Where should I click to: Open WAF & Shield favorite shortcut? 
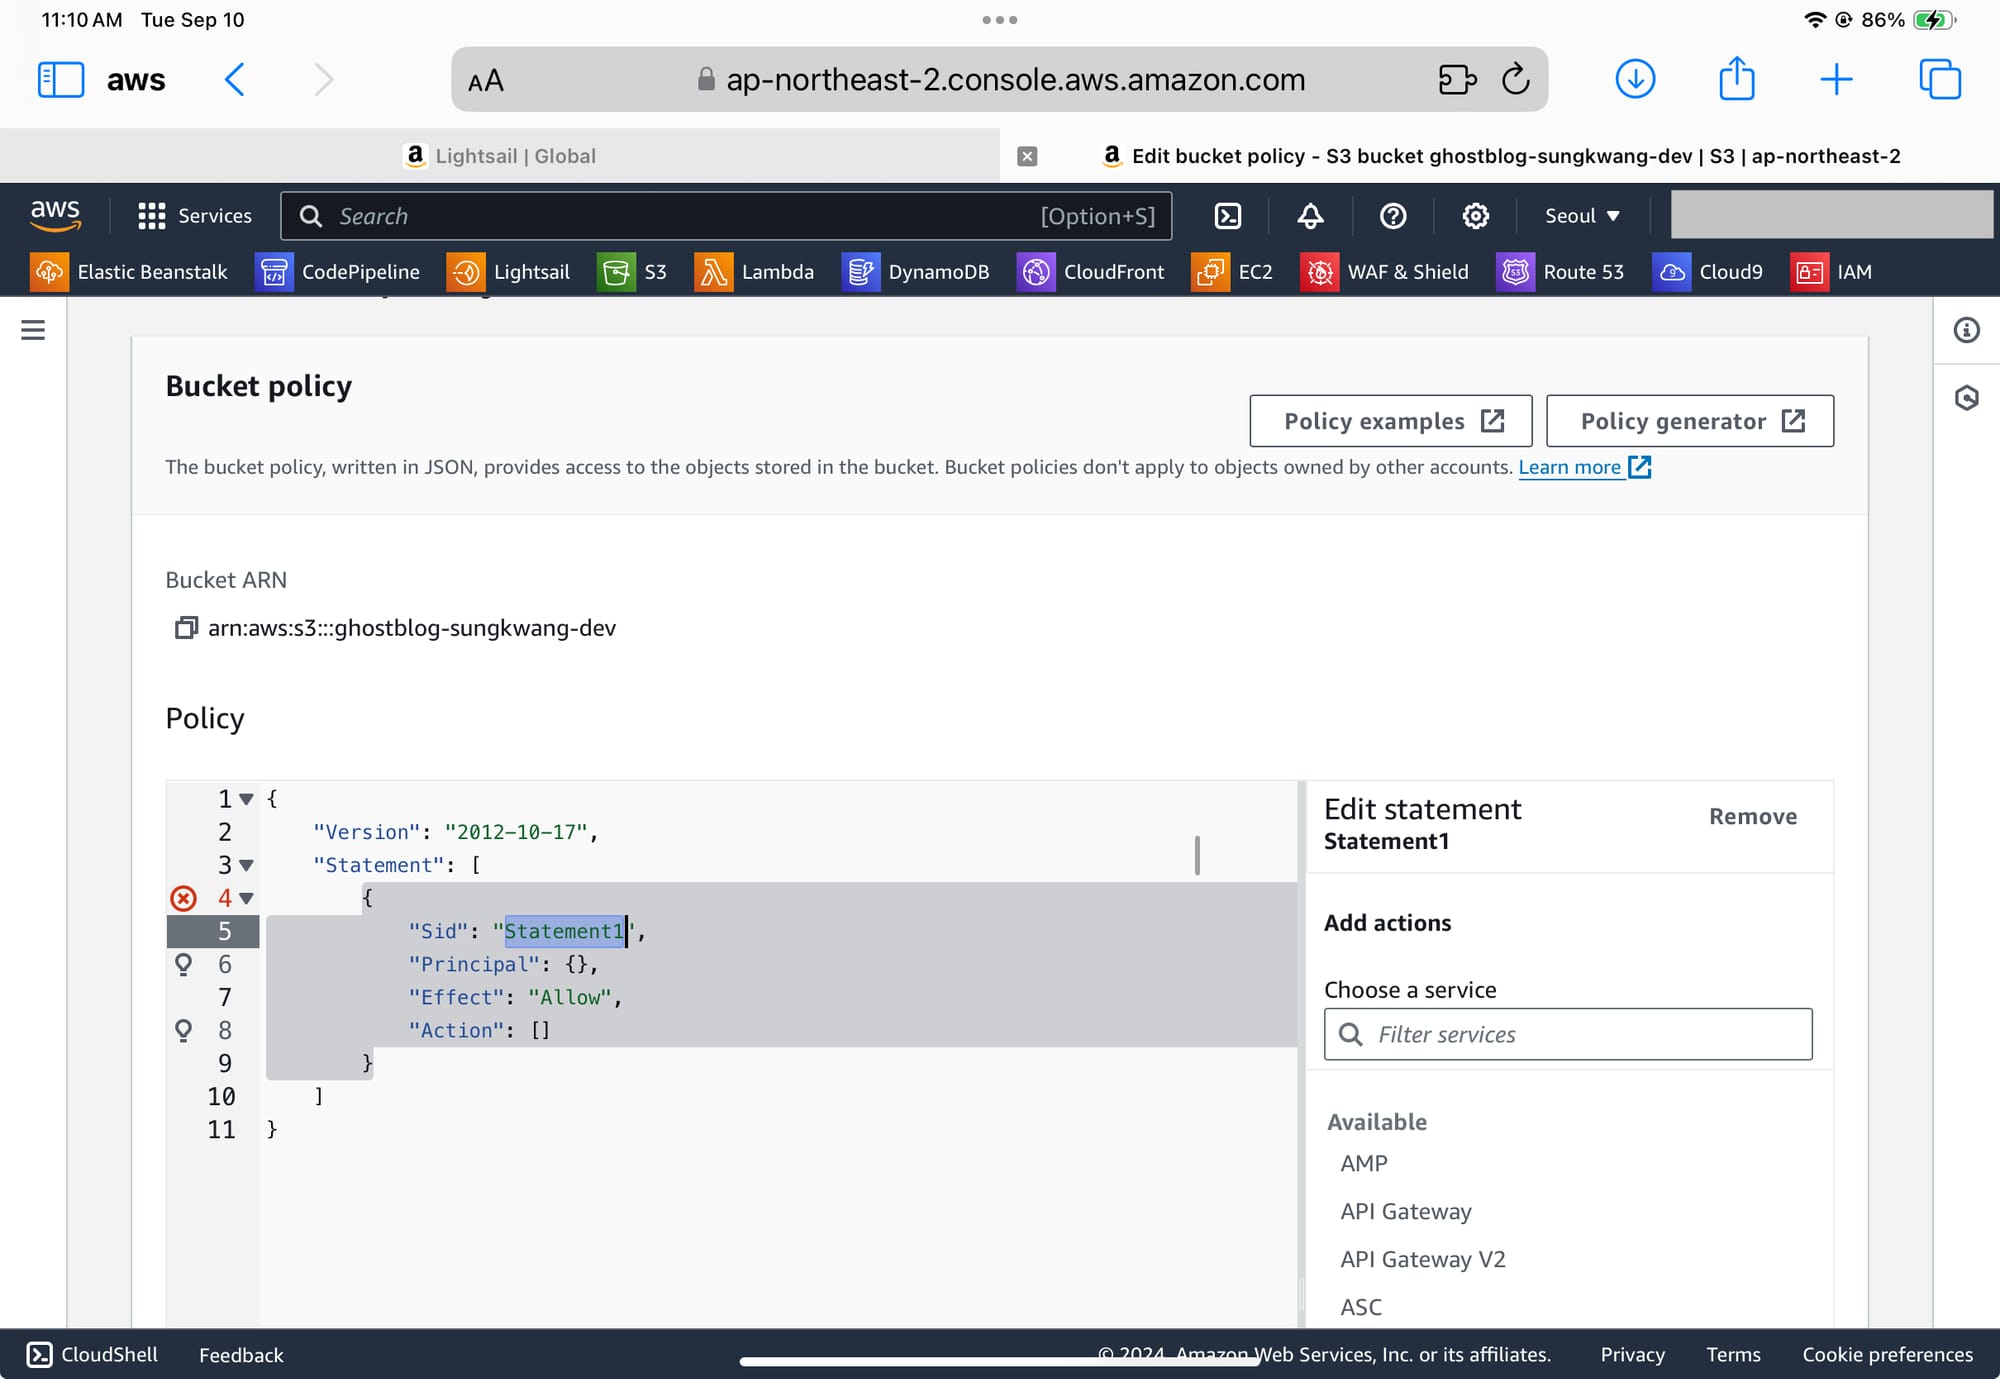pyautogui.click(x=1385, y=272)
